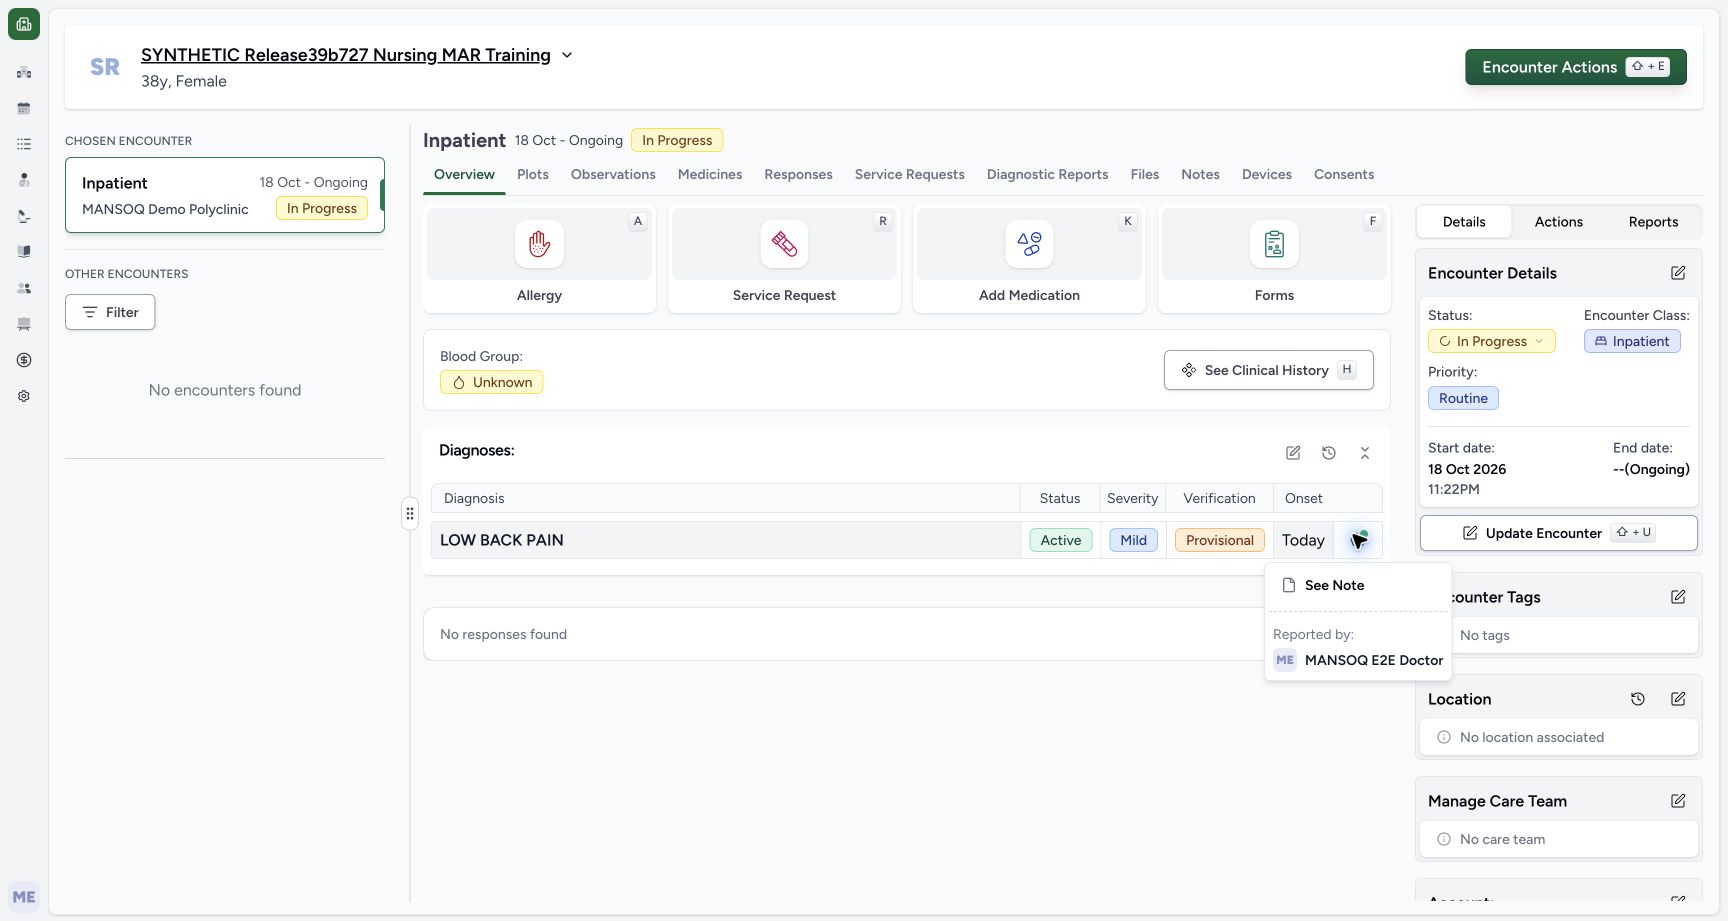Open the patient name link
The width and height of the screenshot is (1728, 921).
point(346,55)
